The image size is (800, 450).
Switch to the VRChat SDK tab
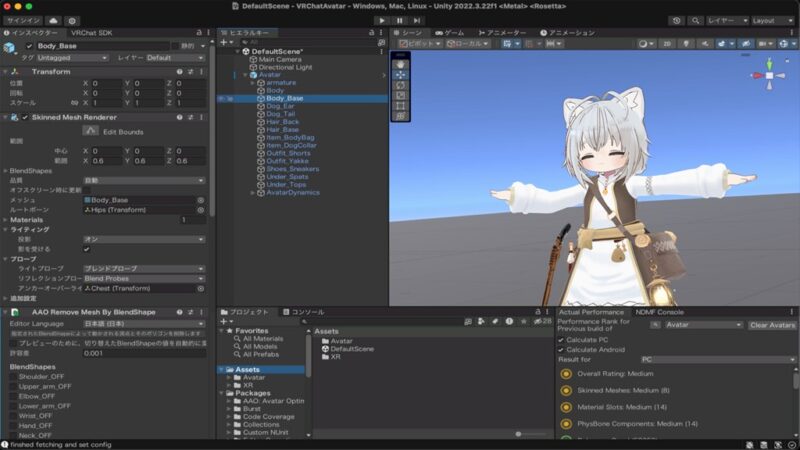[x=91, y=33]
